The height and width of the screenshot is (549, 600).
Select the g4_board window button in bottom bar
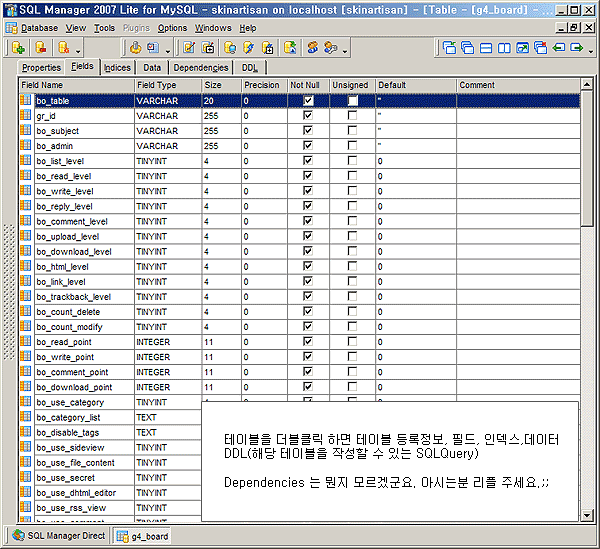(142, 536)
